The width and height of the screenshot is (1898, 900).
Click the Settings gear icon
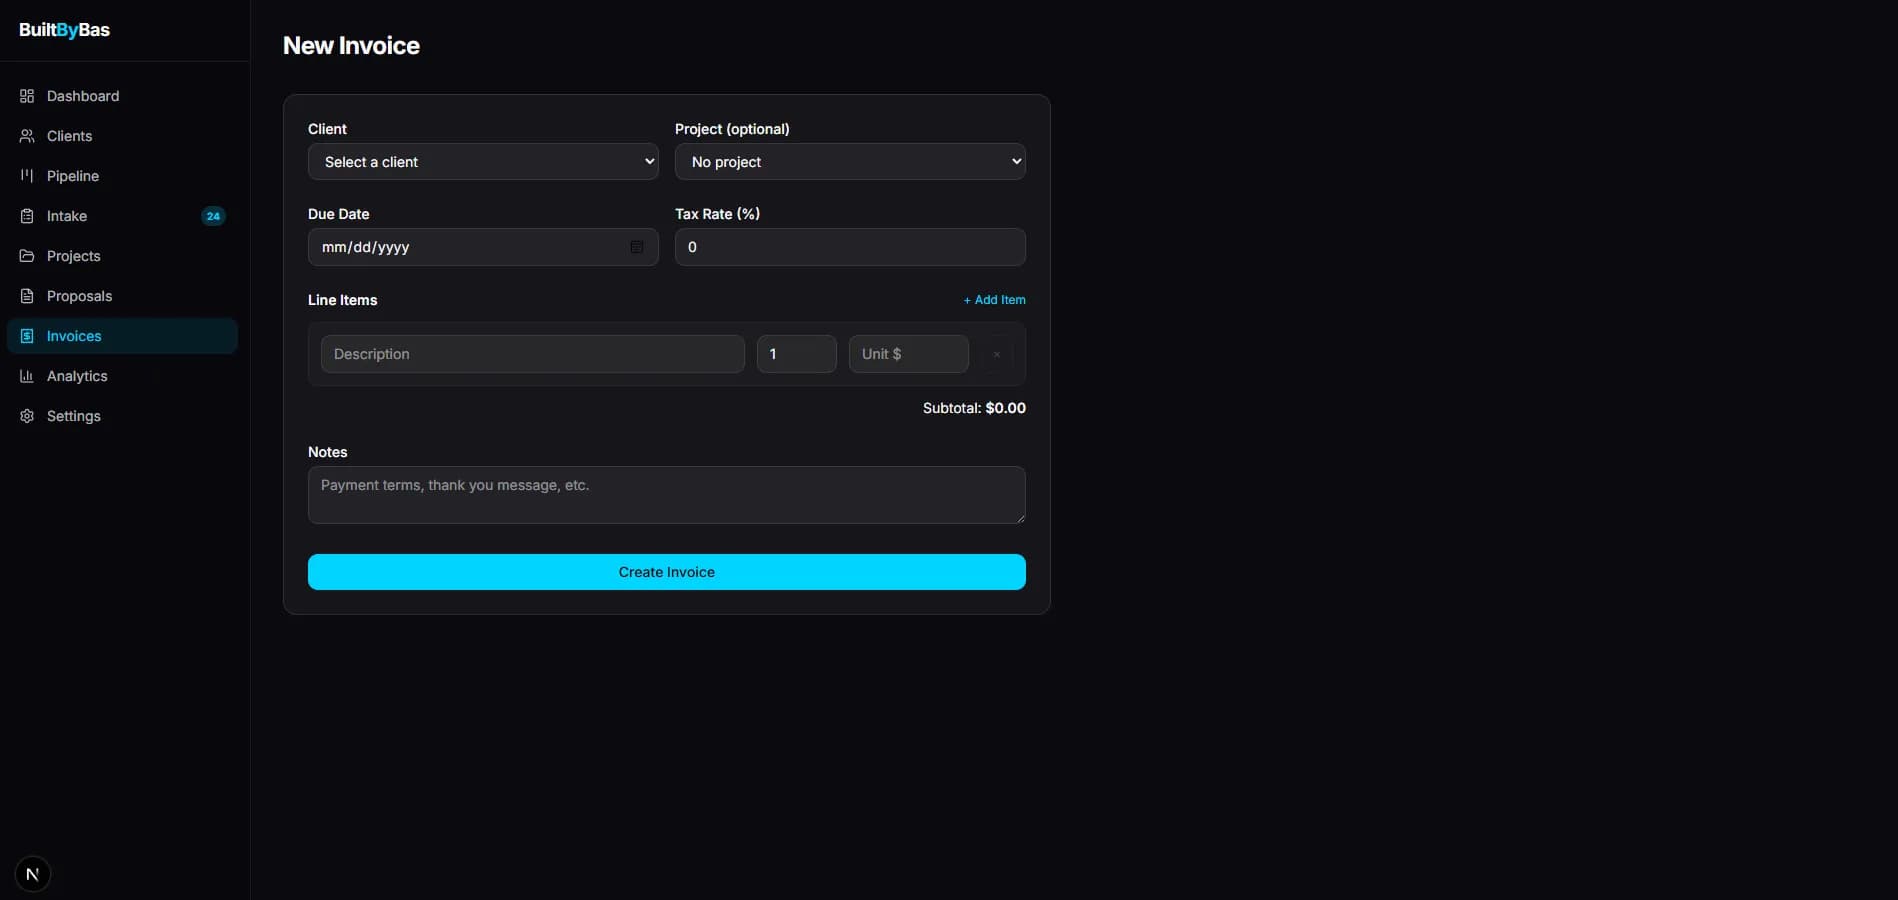(x=27, y=416)
